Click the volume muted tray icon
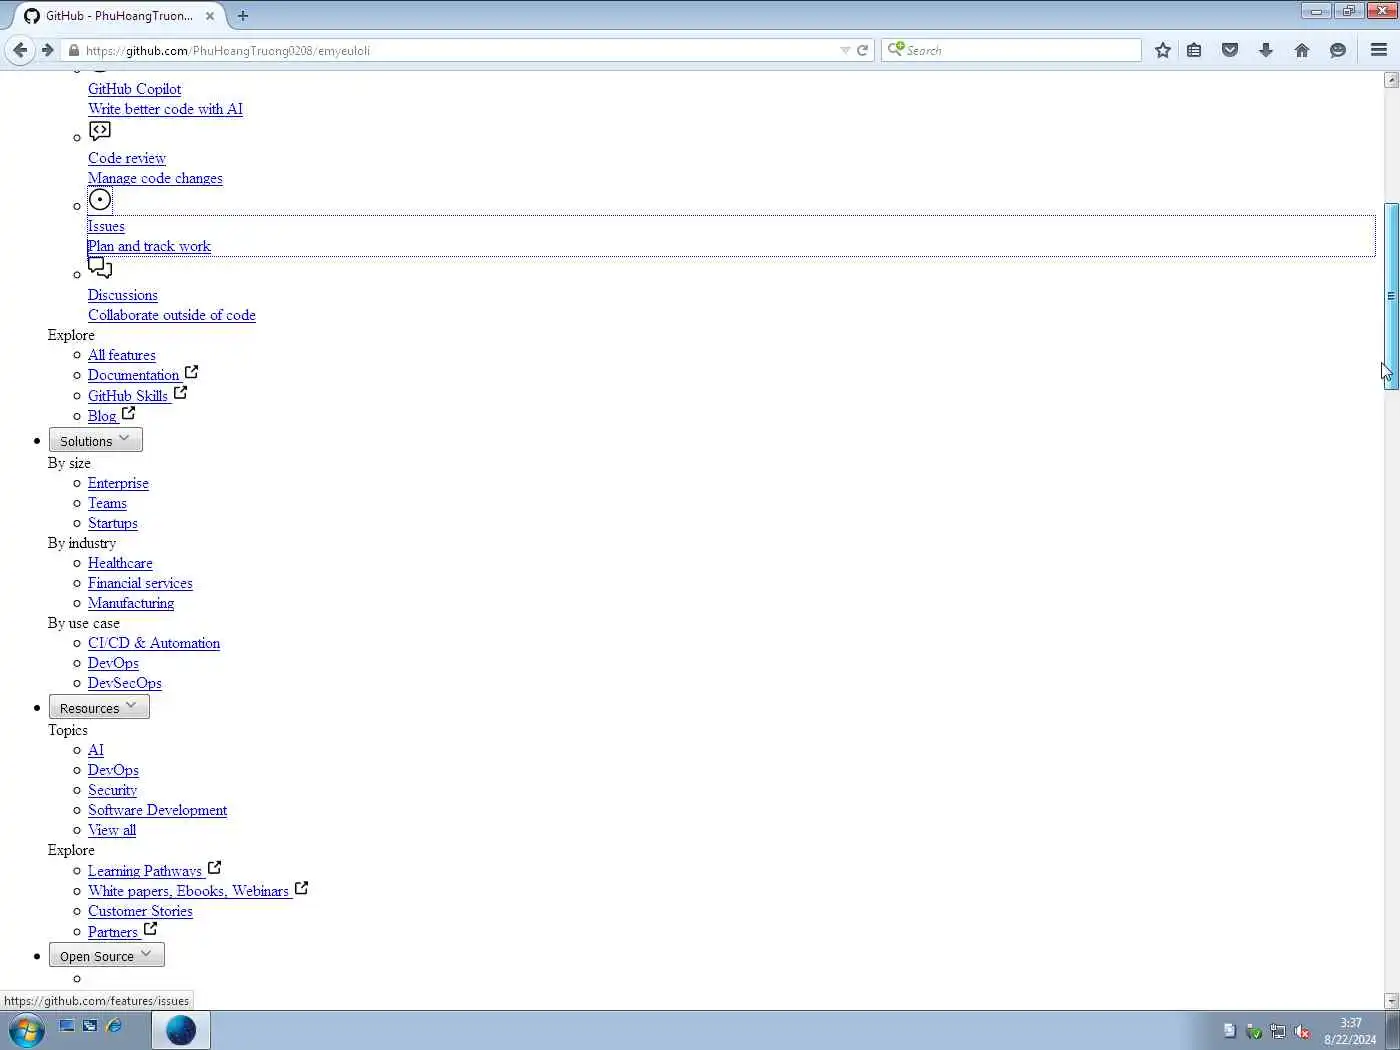Screen dimensions: 1400x1050 (x=1302, y=1031)
